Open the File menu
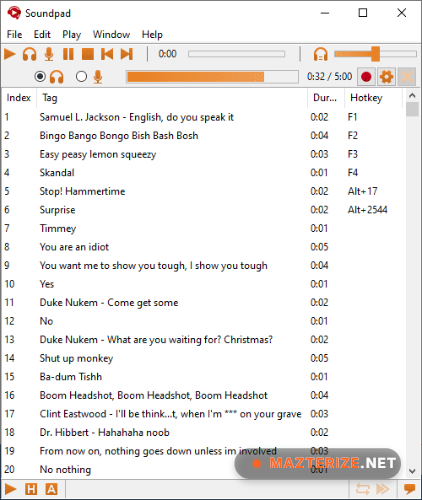 (14, 34)
